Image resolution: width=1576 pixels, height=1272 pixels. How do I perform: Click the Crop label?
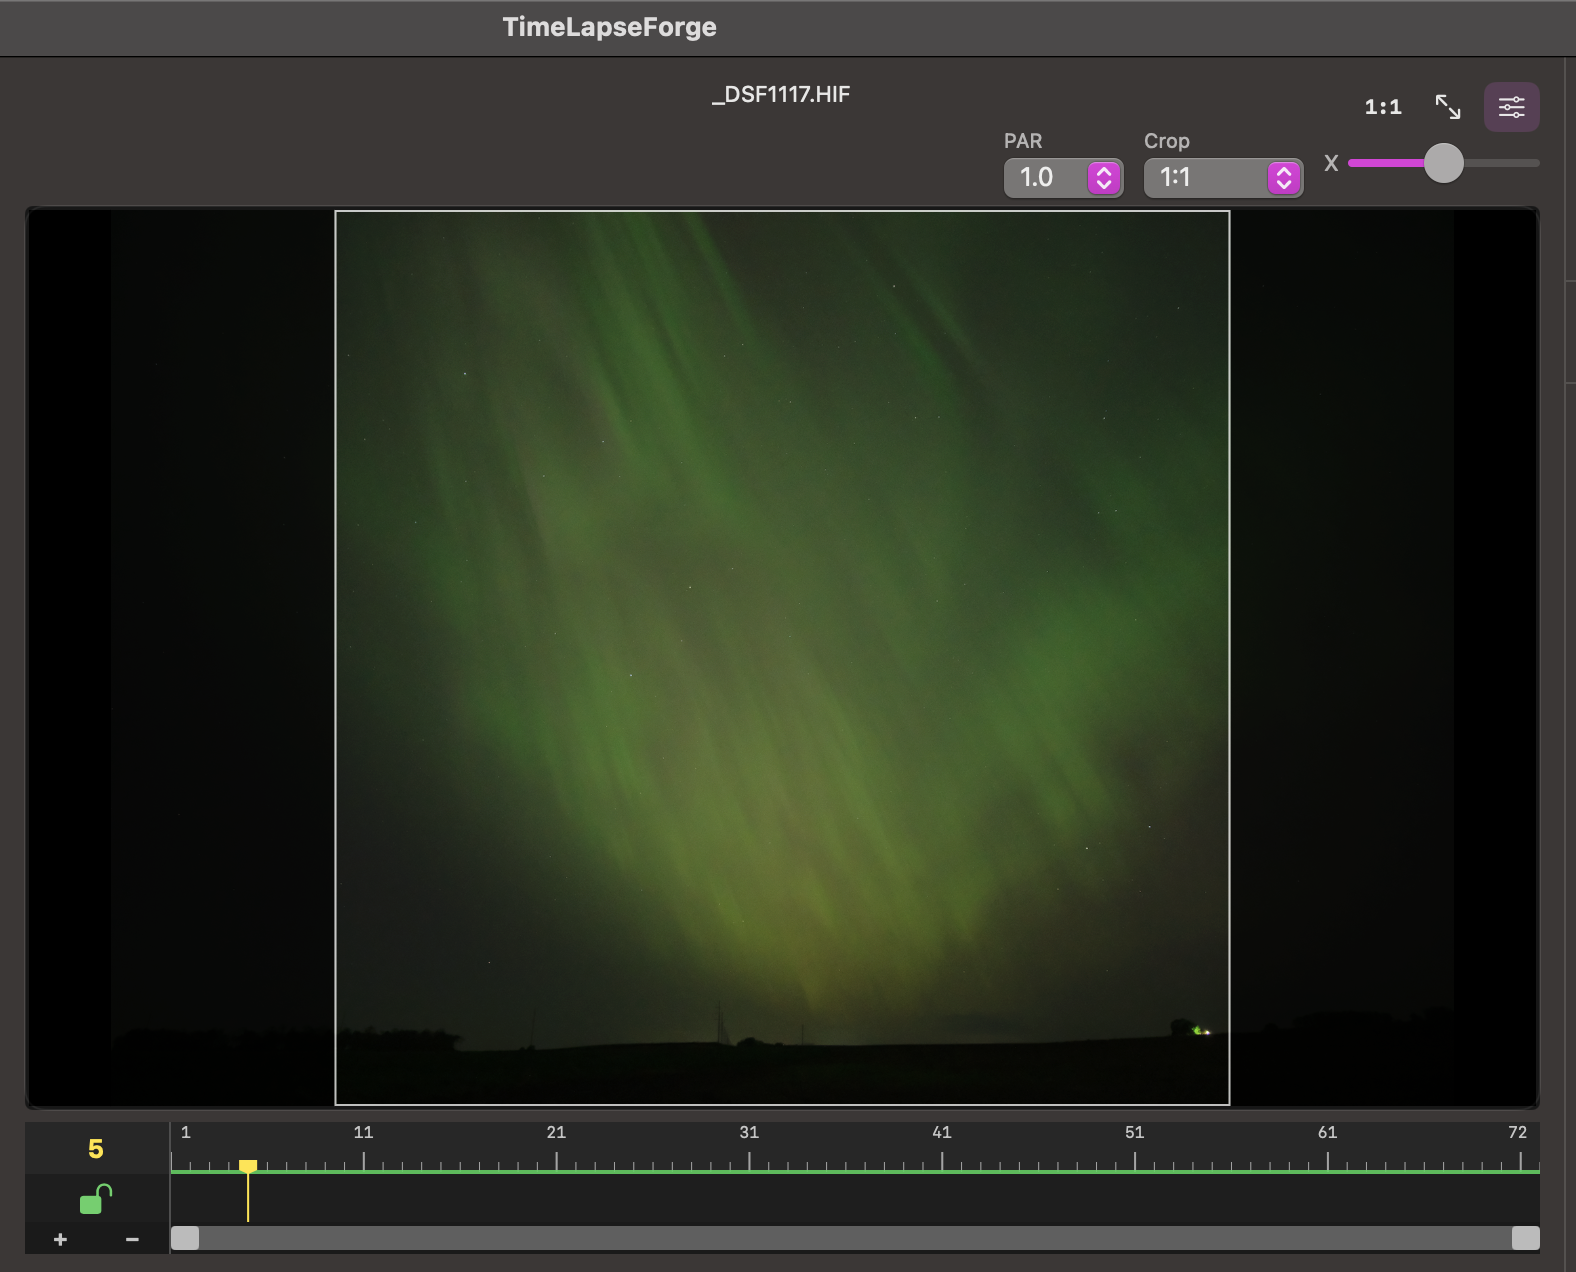[x=1167, y=141]
